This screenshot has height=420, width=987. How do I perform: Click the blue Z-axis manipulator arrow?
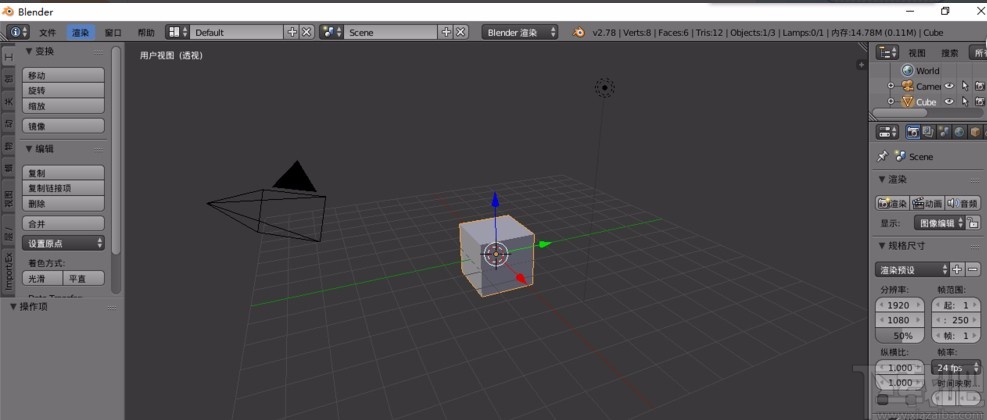click(x=495, y=200)
